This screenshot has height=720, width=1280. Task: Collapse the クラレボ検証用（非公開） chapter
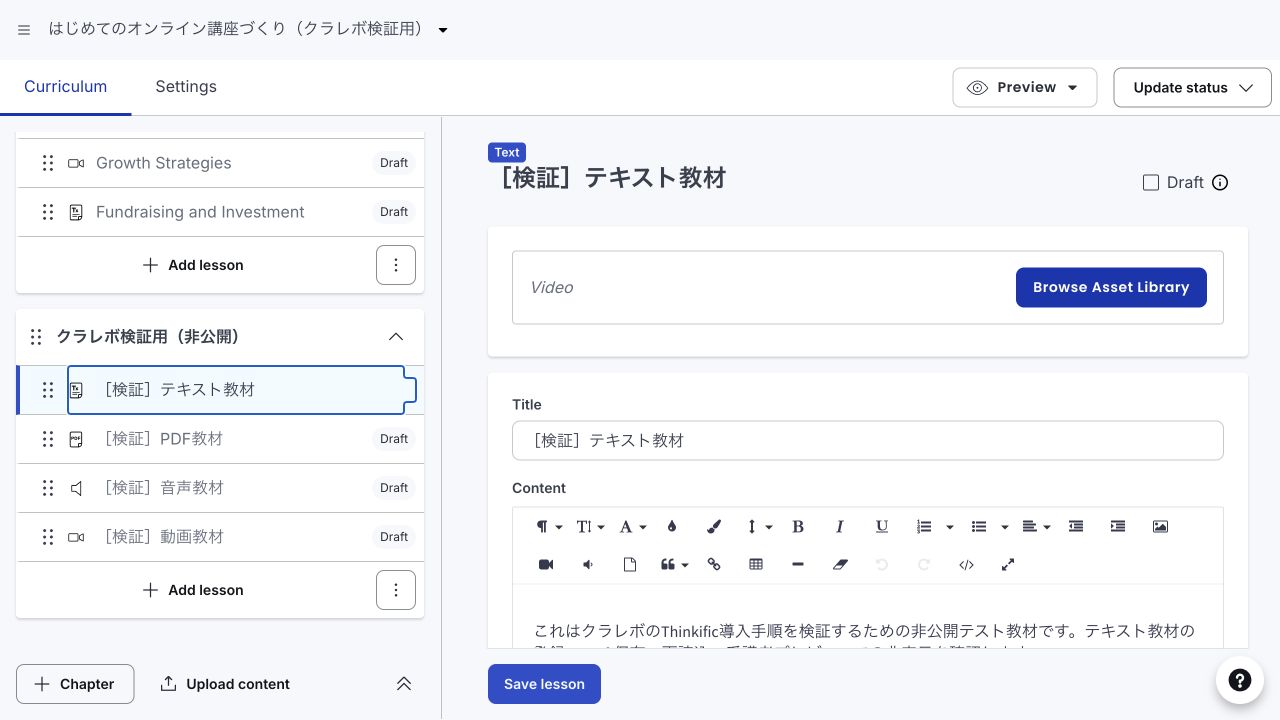tap(396, 337)
